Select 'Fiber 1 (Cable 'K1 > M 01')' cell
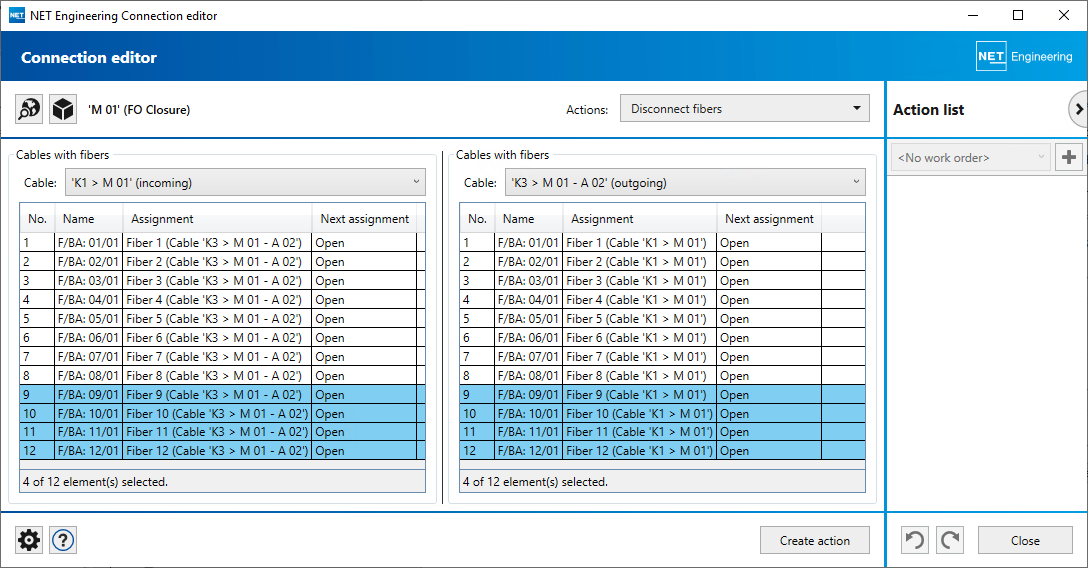1088x568 pixels. (640, 243)
